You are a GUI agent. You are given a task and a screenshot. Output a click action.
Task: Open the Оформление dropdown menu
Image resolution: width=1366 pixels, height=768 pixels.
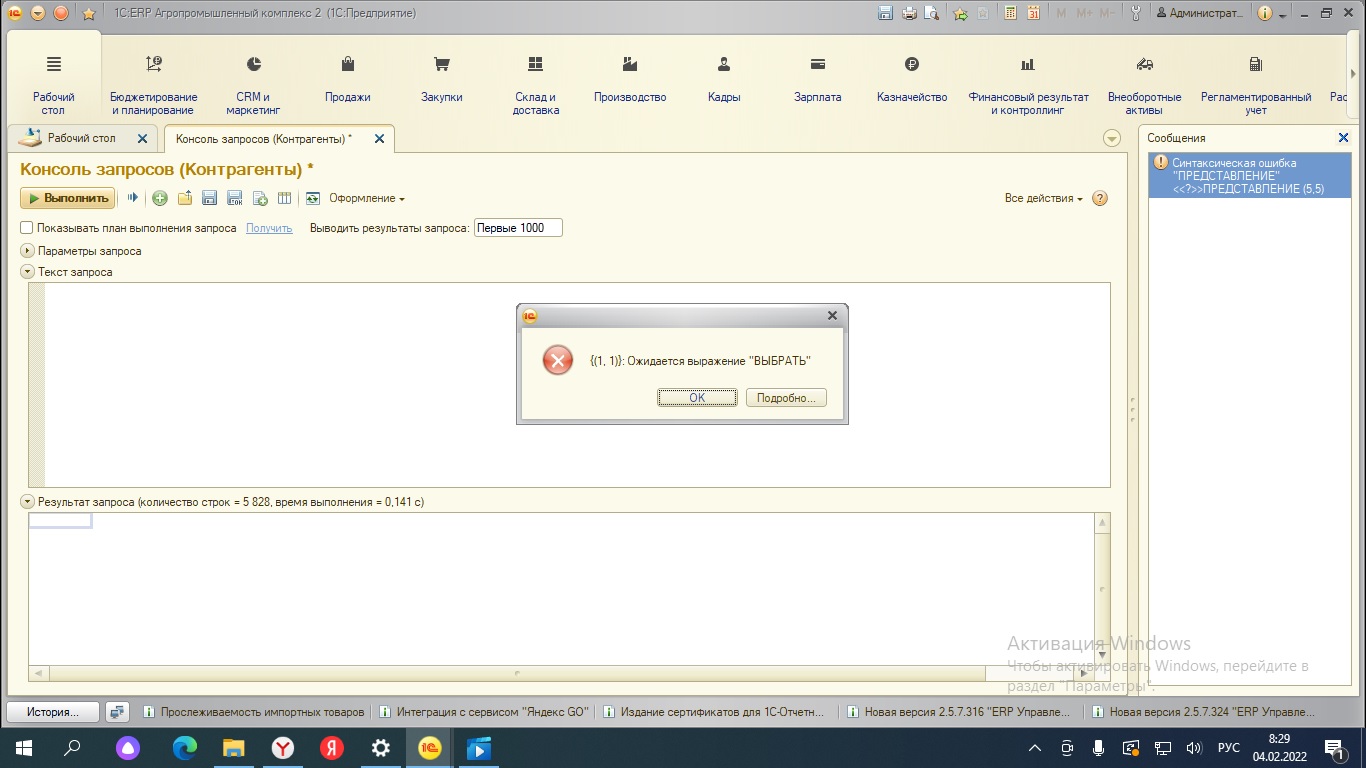click(x=366, y=198)
